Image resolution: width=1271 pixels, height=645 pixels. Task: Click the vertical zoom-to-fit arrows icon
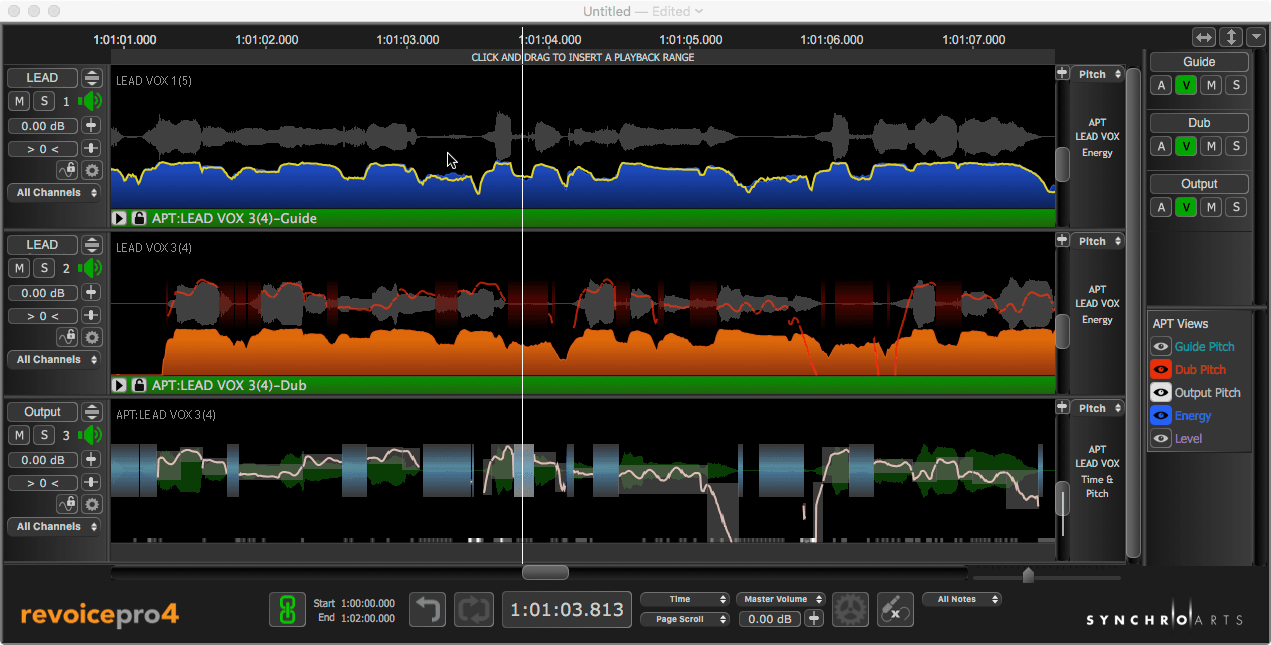click(x=1230, y=37)
